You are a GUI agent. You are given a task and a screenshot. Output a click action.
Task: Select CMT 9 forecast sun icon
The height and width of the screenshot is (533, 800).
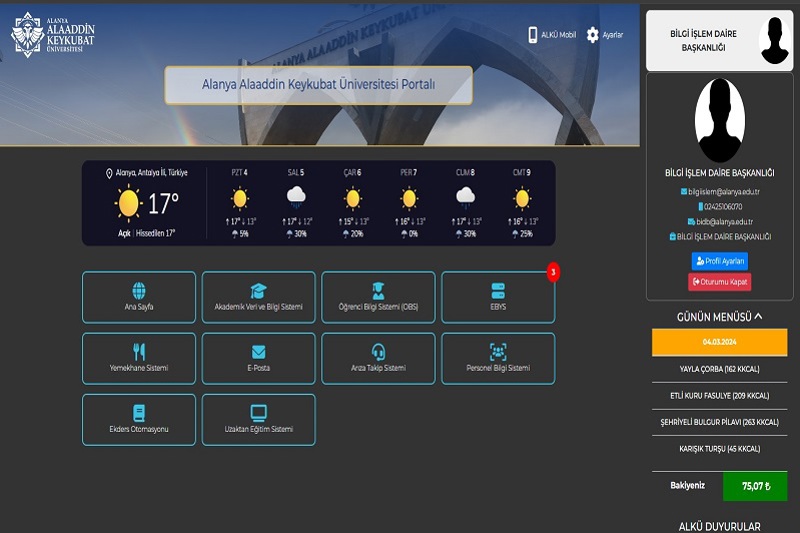tap(522, 198)
